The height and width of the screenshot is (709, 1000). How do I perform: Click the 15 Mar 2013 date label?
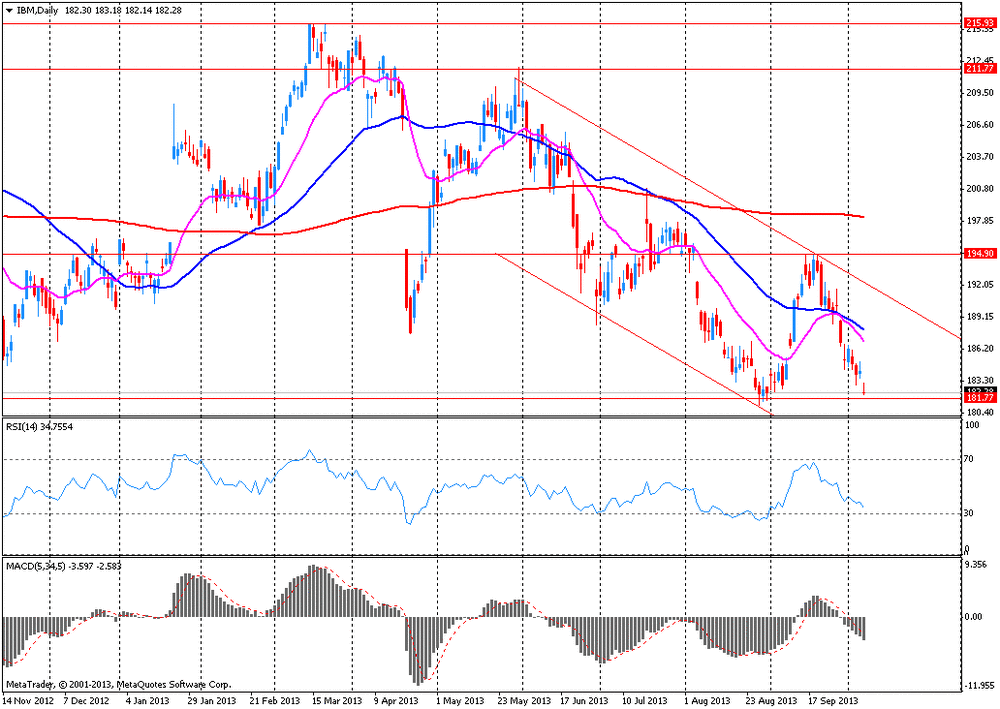[337, 701]
